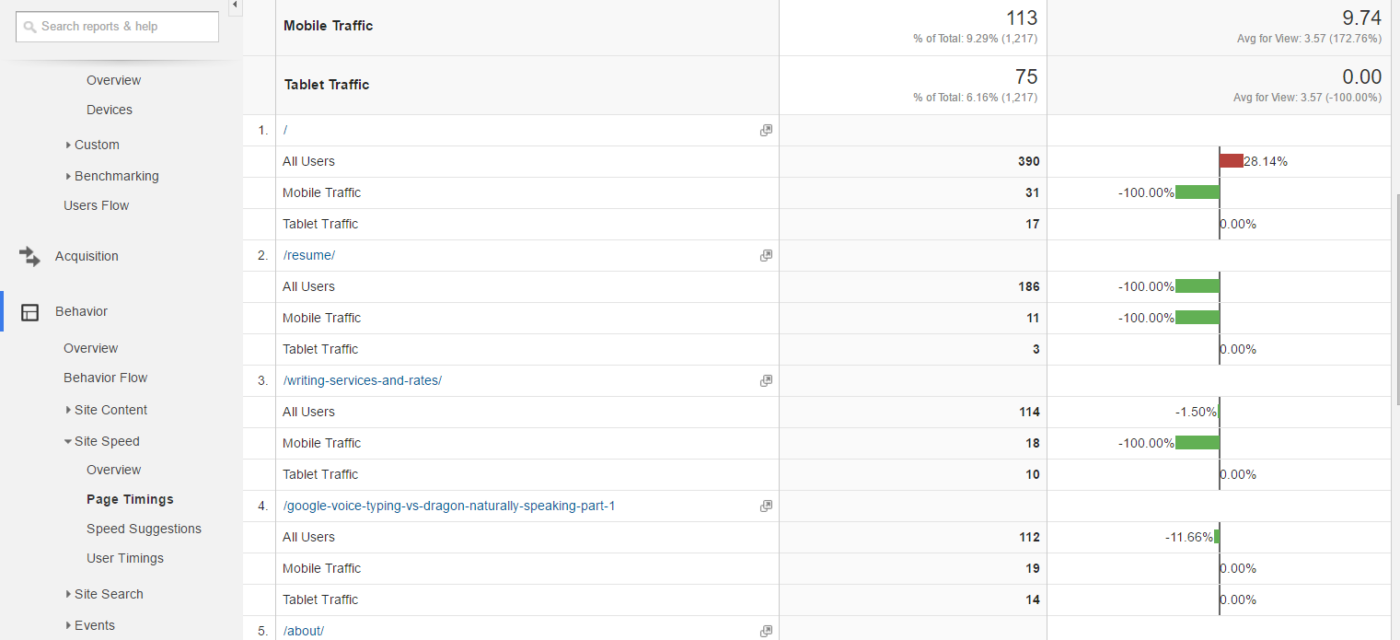
Task: Open Audience Overview in sidebar
Action: 114,80
